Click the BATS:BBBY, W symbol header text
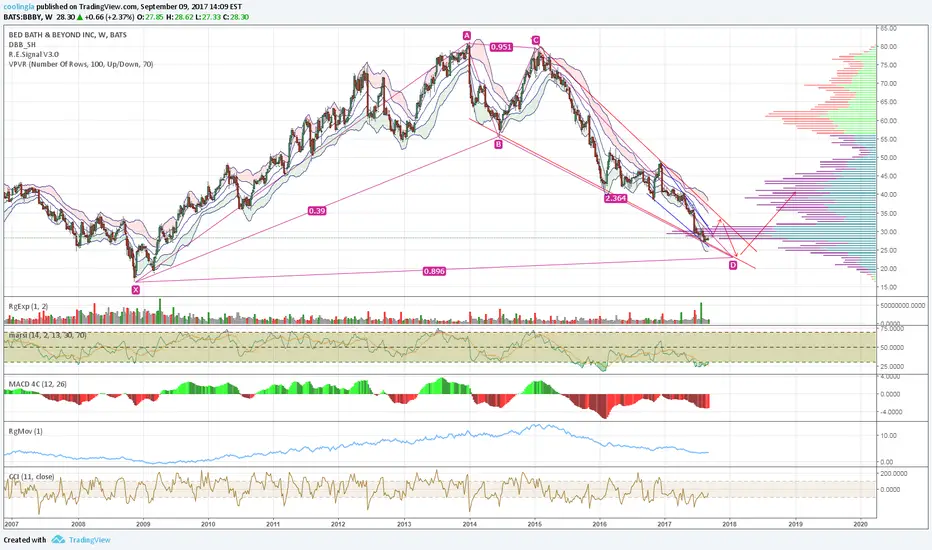This screenshot has width=932, height=550. click(x=28, y=17)
